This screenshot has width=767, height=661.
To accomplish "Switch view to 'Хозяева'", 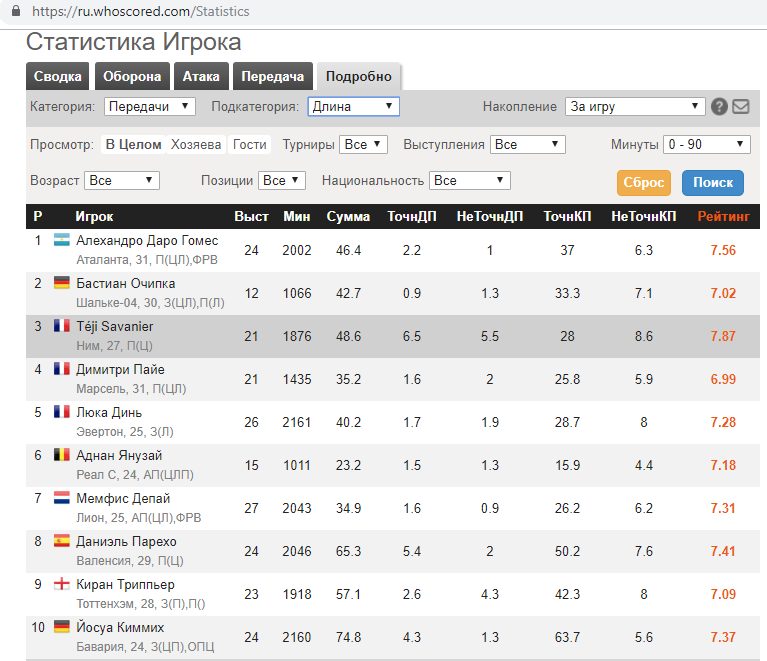I will coord(196,144).
